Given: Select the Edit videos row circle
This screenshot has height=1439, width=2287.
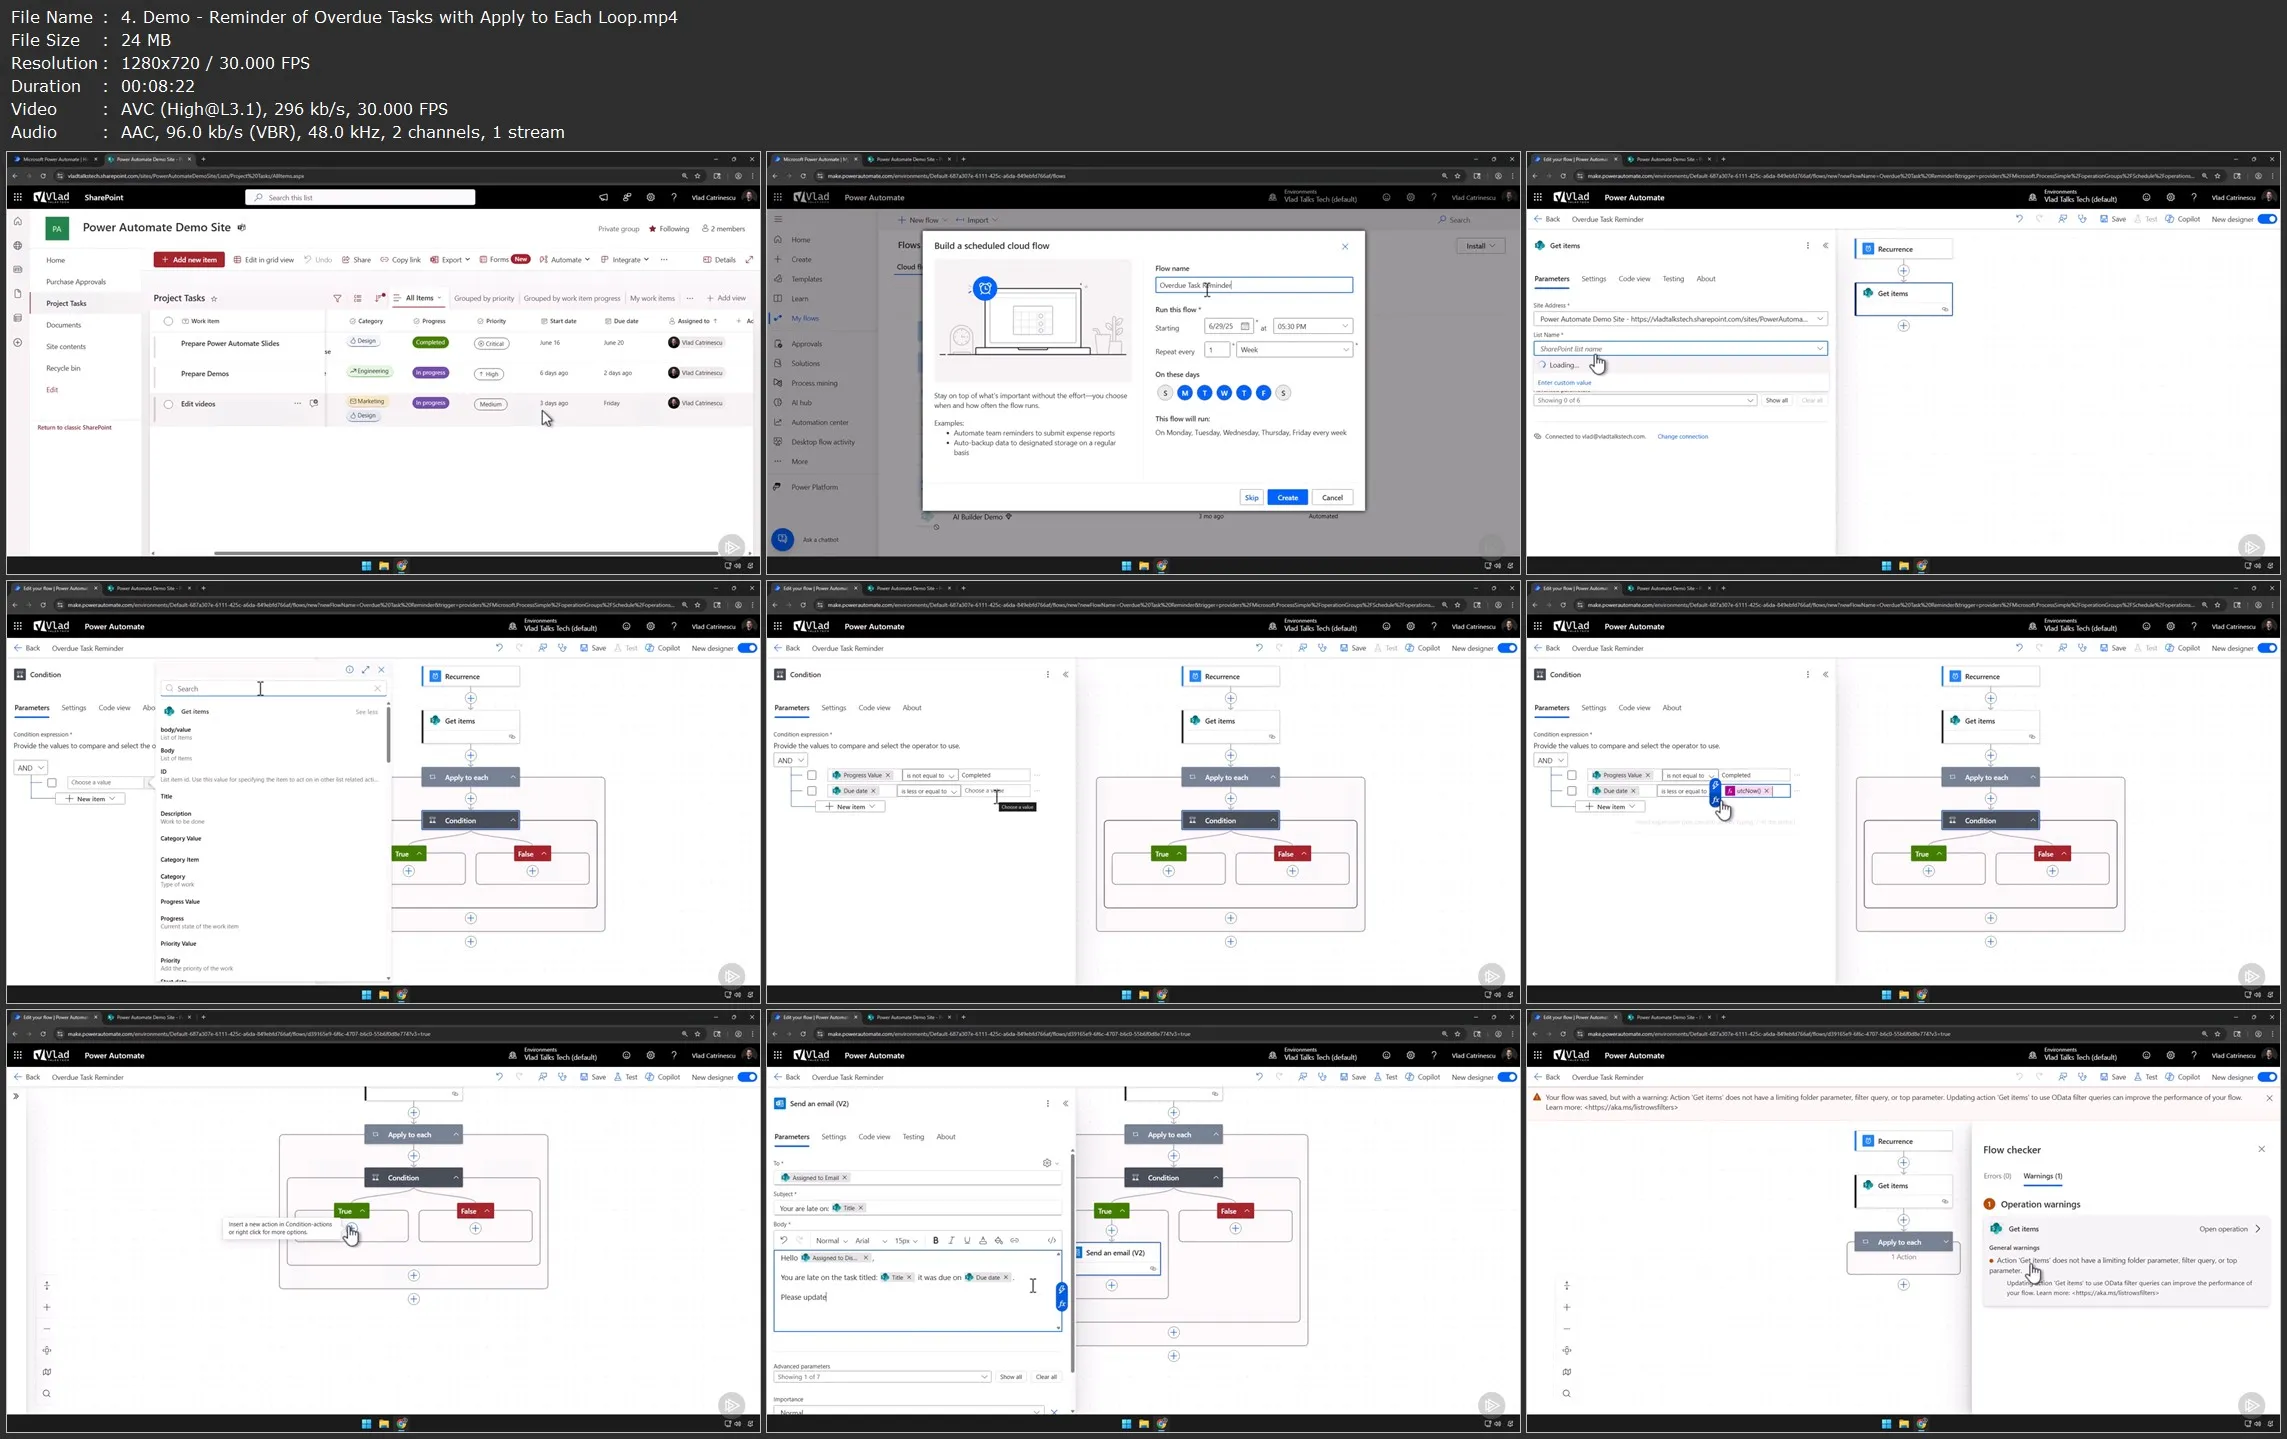Looking at the screenshot, I should pyautogui.click(x=168, y=404).
